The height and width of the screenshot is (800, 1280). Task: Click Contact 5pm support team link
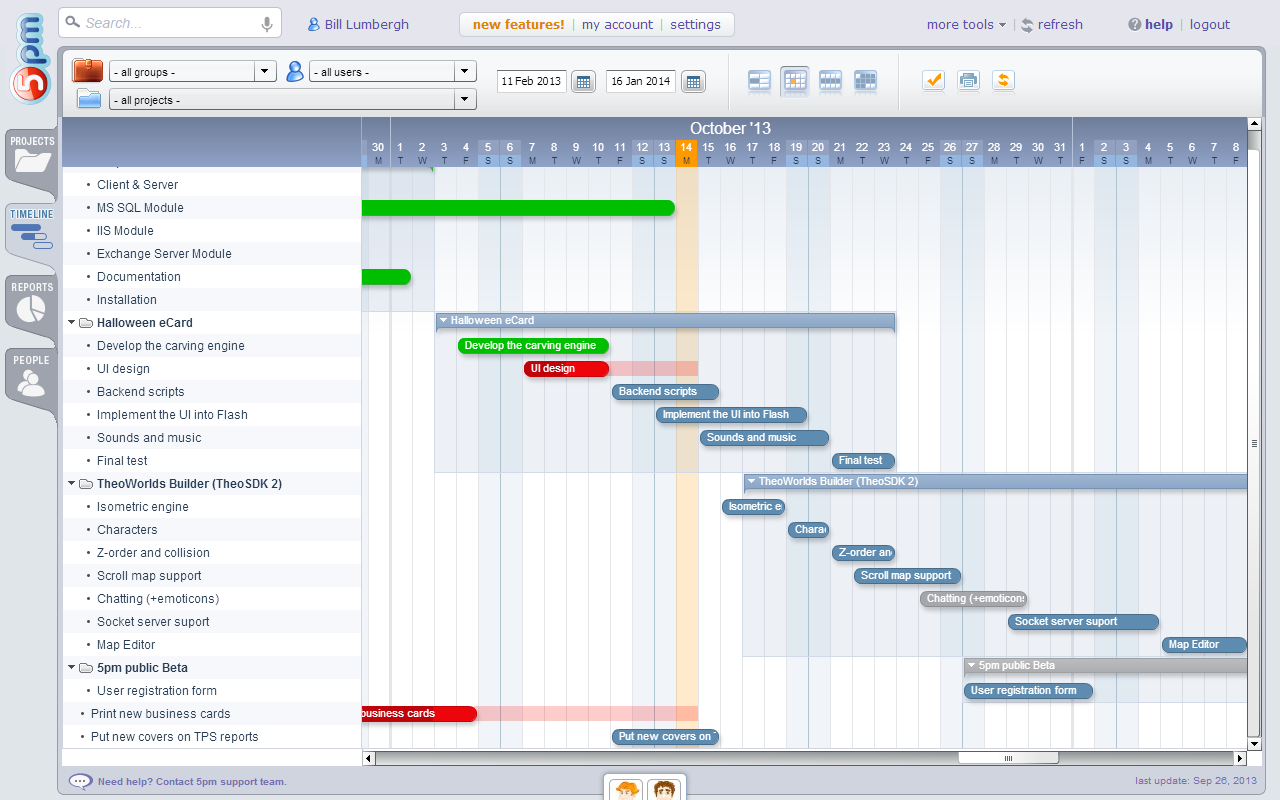coord(221,782)
